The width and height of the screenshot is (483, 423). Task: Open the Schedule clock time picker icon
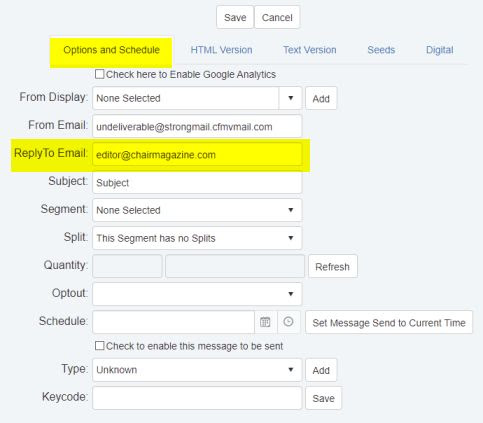[x=289, y=322]
